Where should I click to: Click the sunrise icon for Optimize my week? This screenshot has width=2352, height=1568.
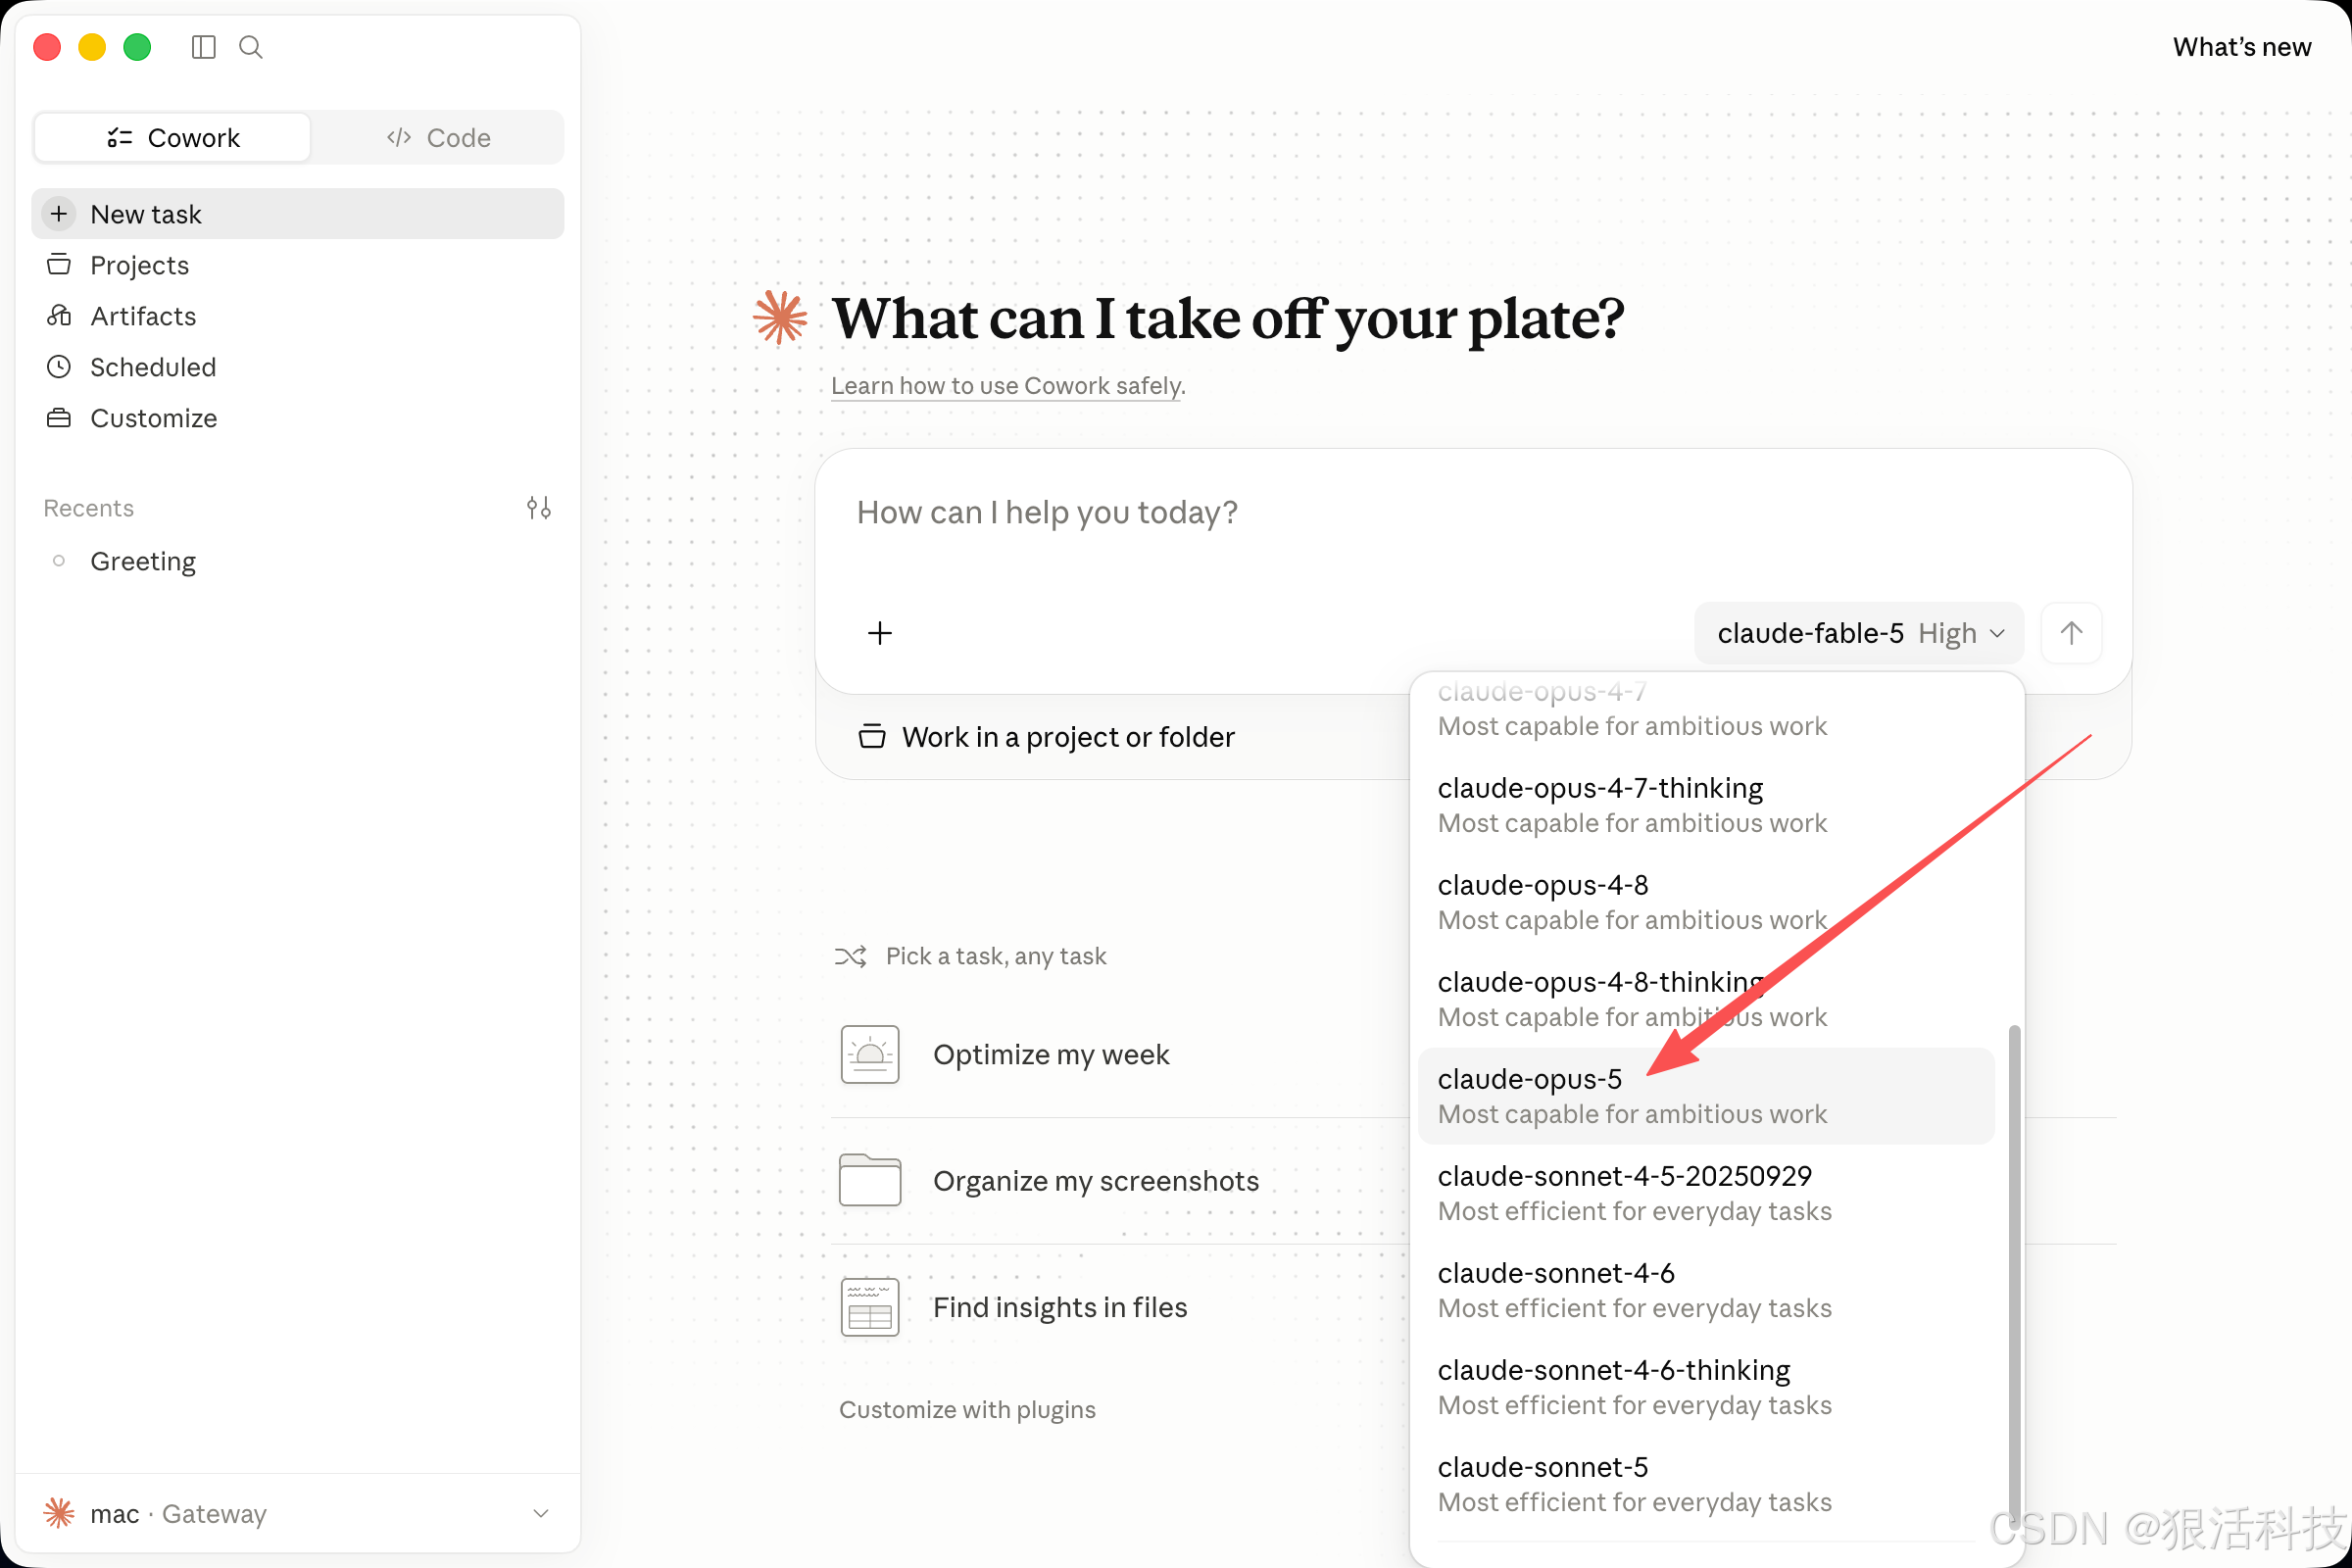coord(870,1054)
